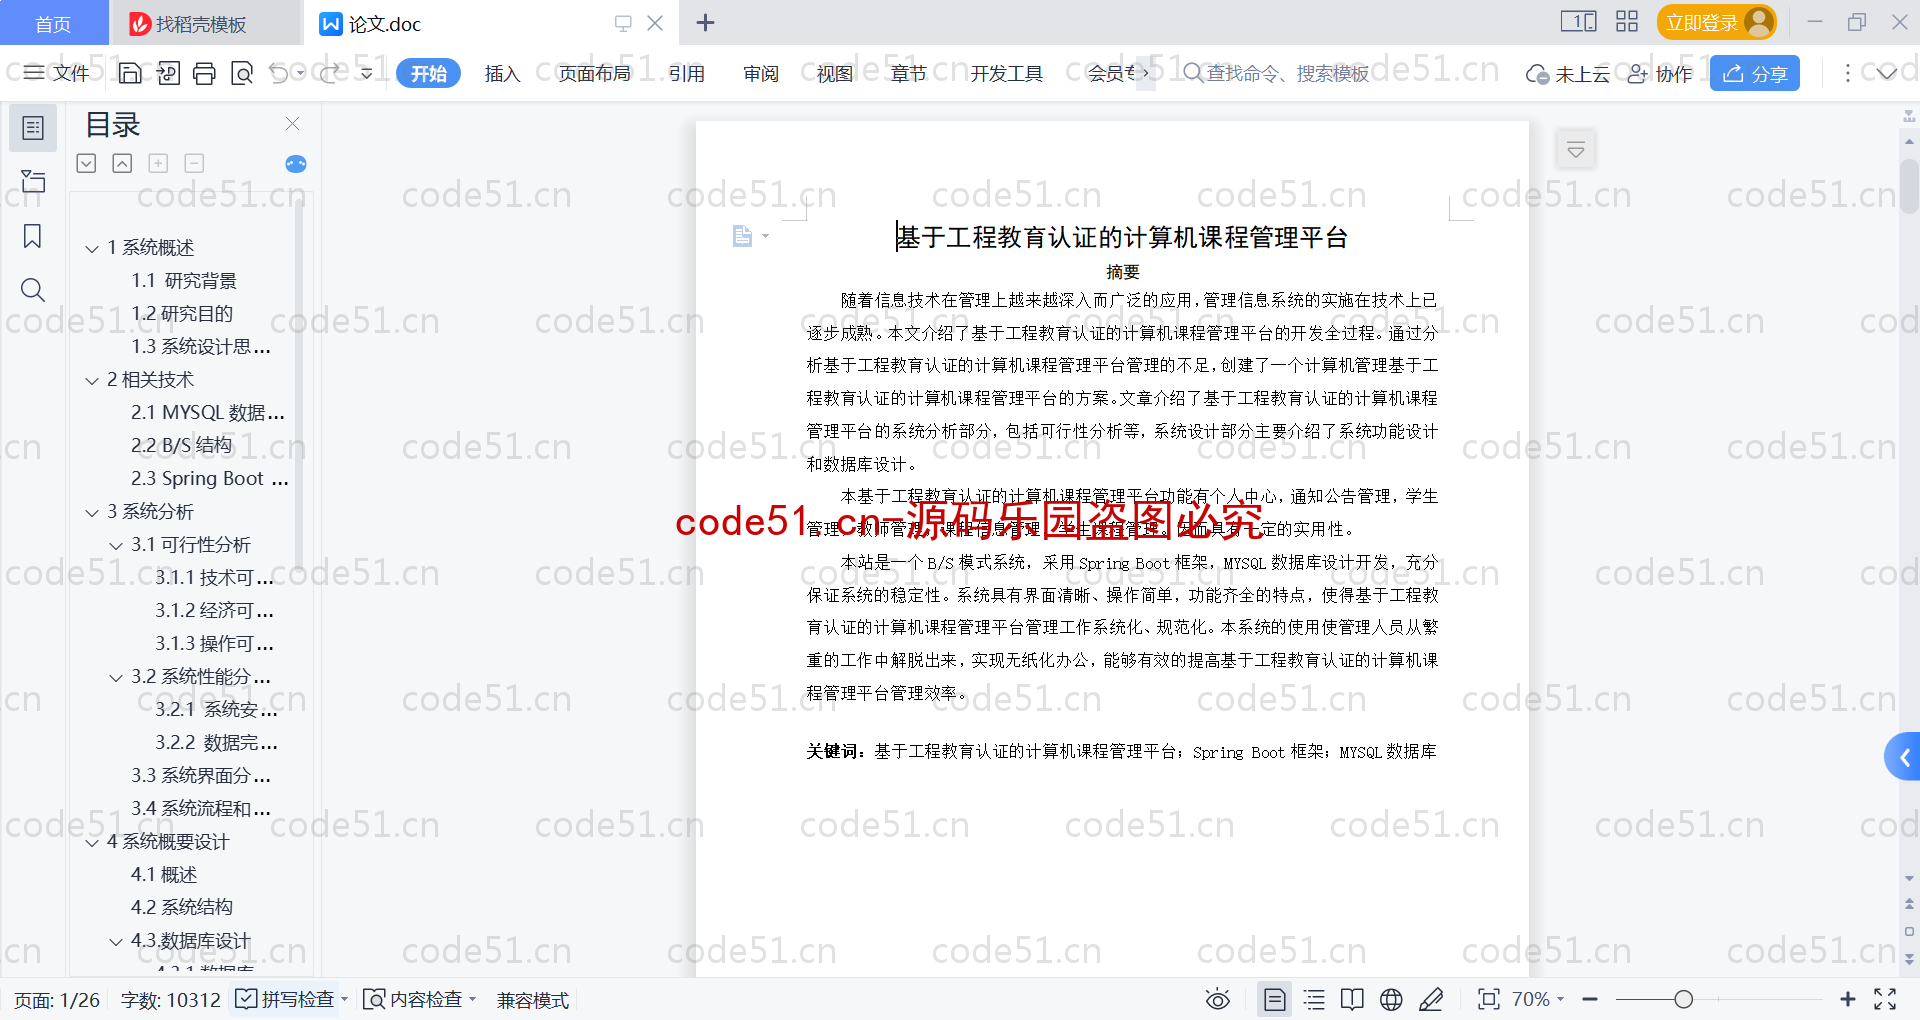The height and width of the screenshot is (1020, 1920).
Task: Collapse the 1 系统概述 outline section
Action: coord(92,248)
